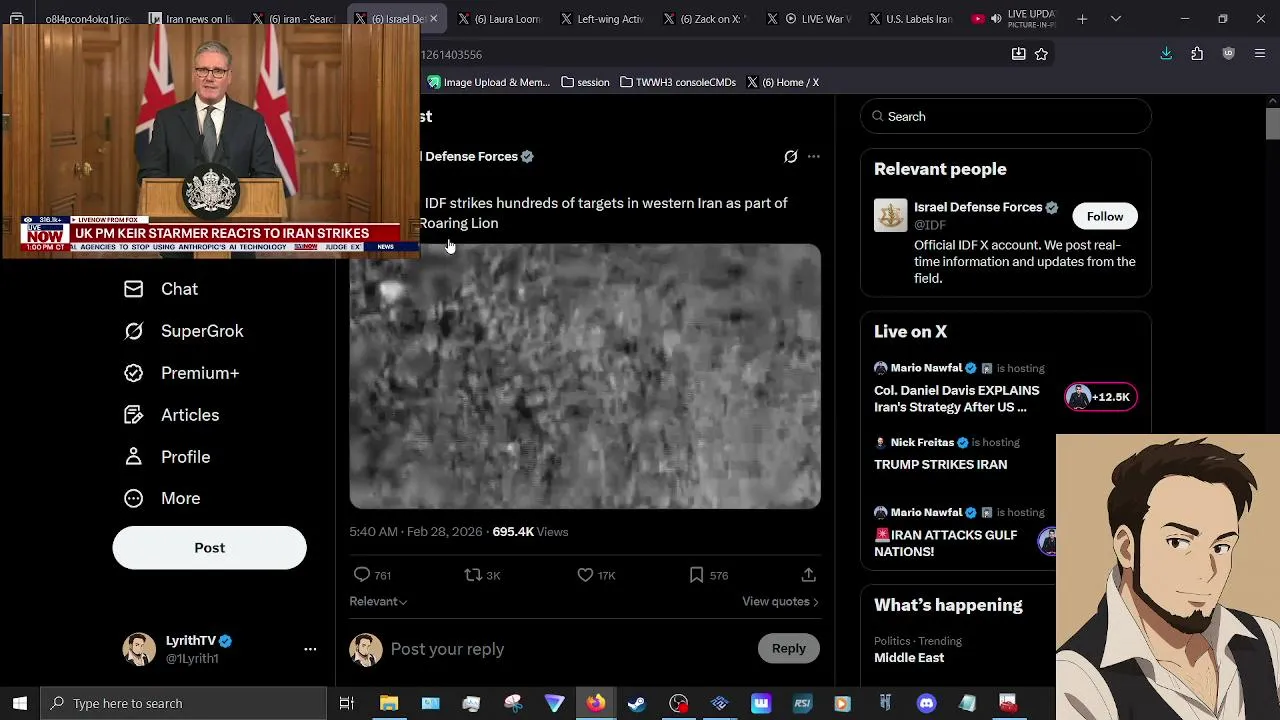Open View quotes link

pos(780,601)
